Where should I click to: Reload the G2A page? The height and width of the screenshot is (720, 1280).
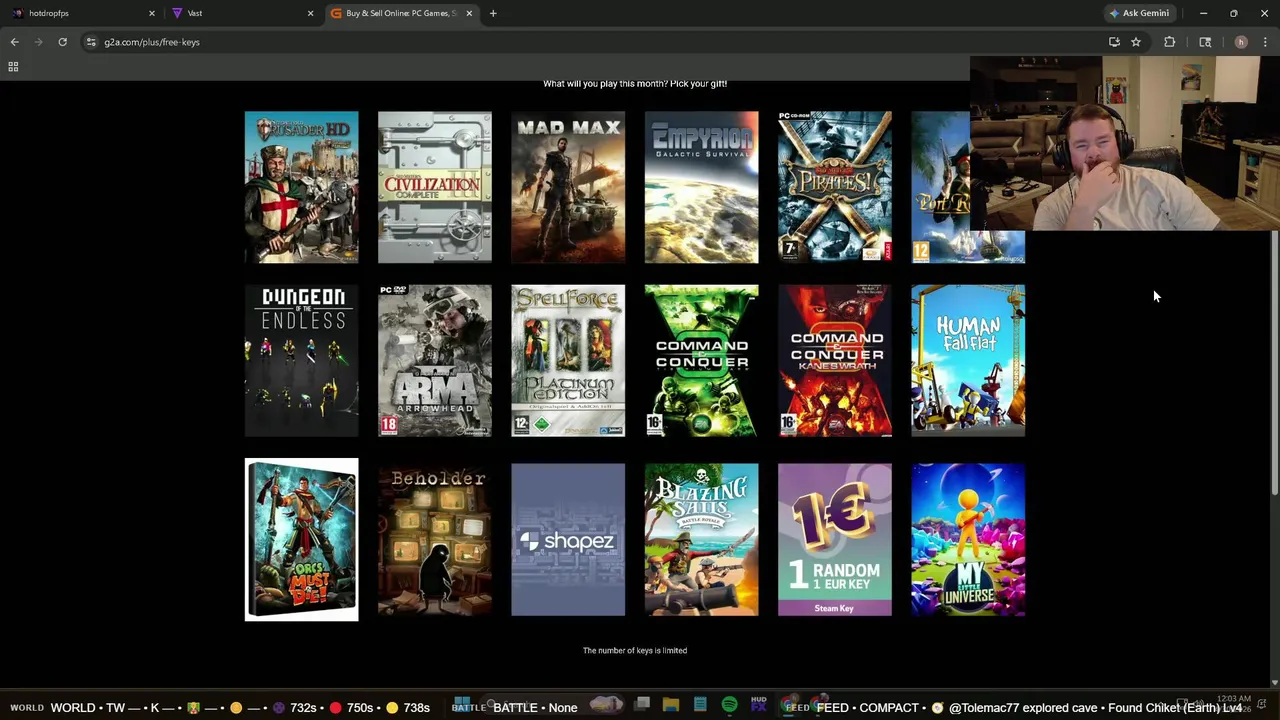click(62, 42)
